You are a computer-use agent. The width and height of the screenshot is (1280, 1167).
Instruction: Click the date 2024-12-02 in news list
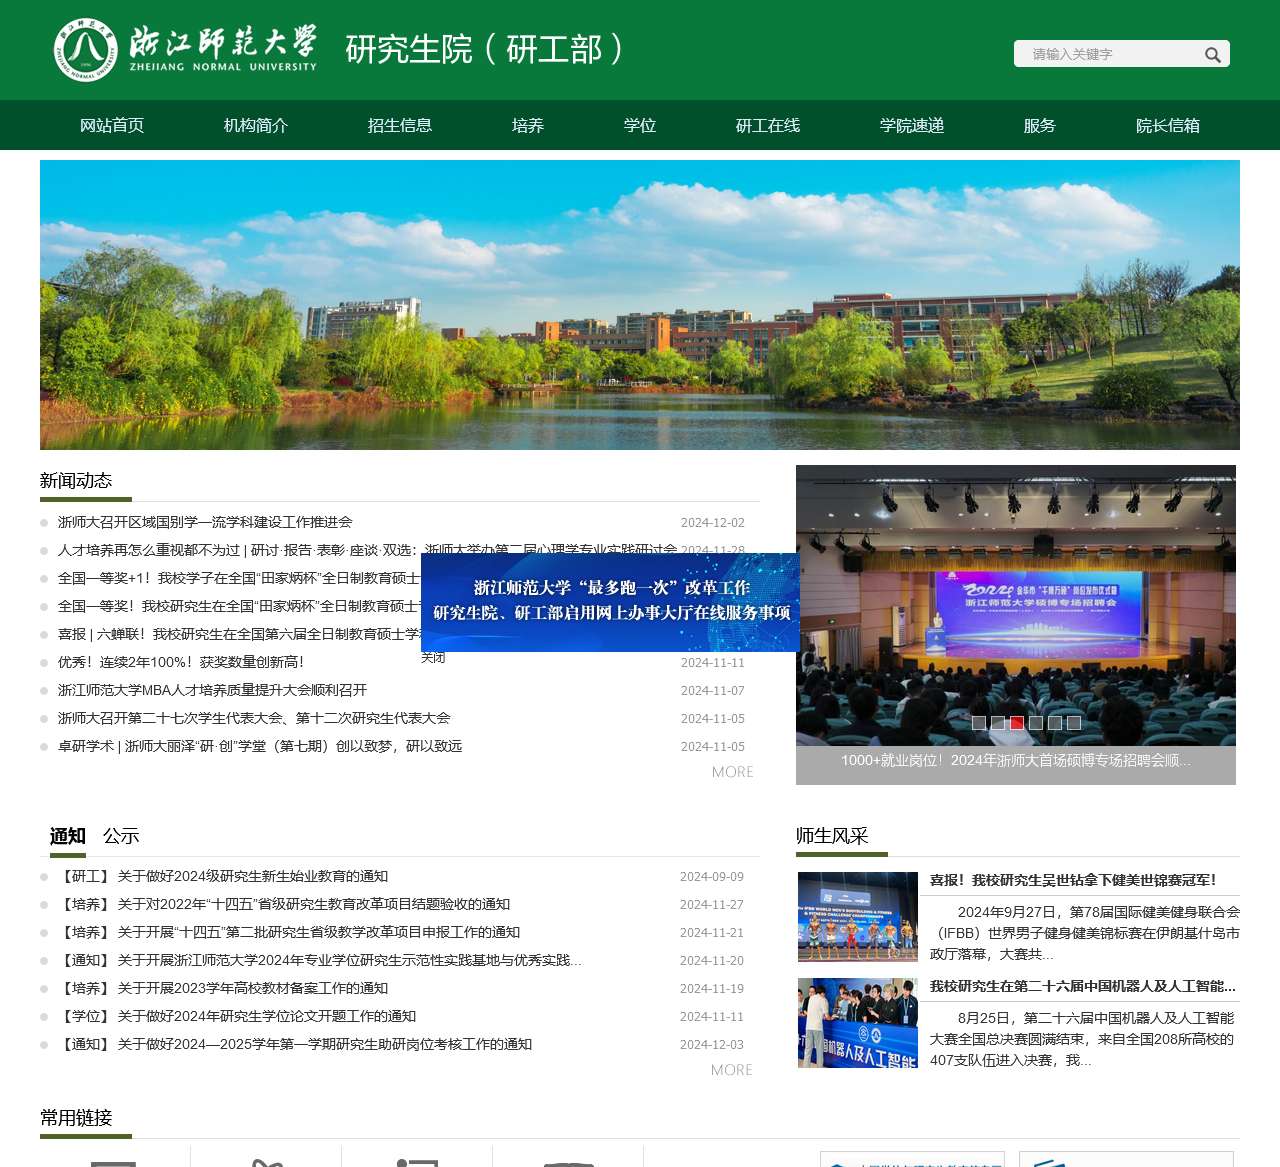click(x=713, y=522)
